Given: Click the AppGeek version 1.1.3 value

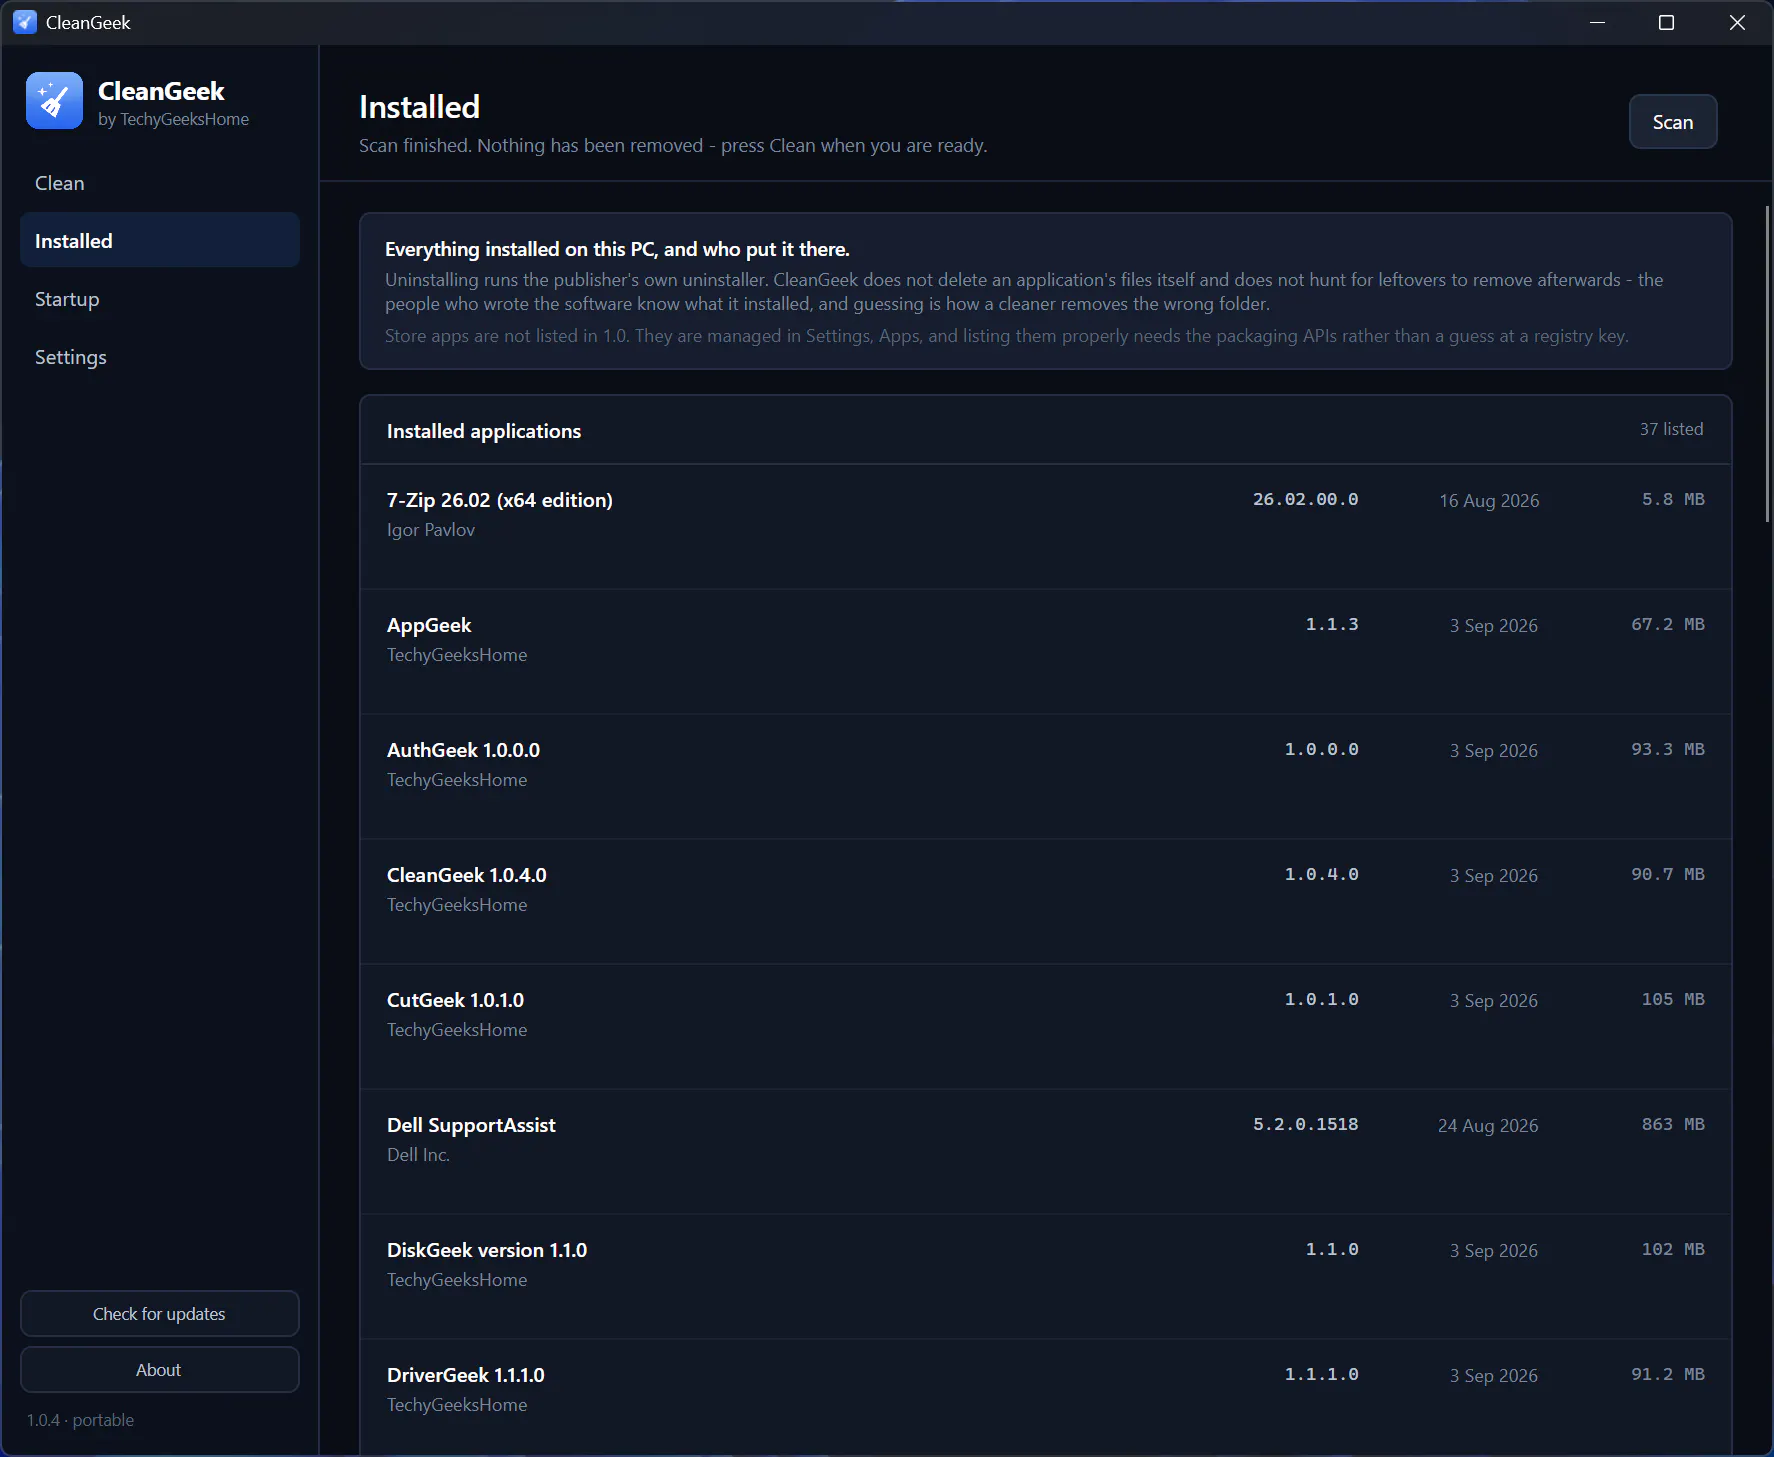Looking at the screenshot, I should click(x=1332, y=624).
